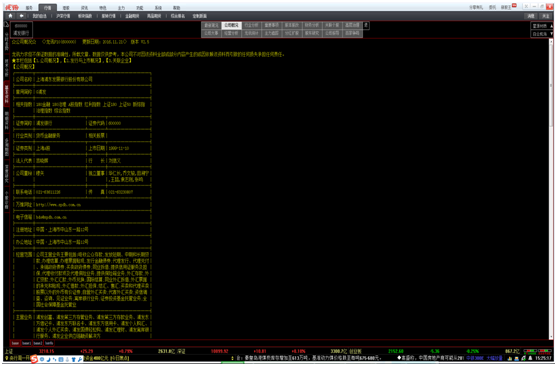Click the 创业板 index value 2152.60

pyautogui.click(x=395, y=351)
